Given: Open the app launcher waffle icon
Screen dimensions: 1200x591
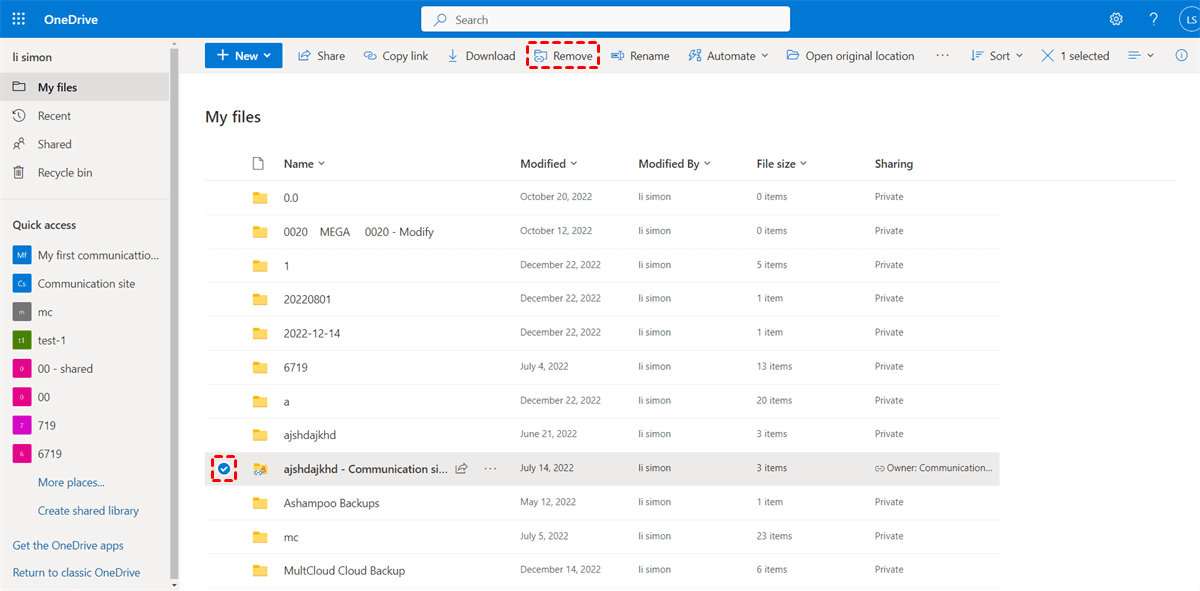Looking at the screenshot, I should [x=18, y=18].
